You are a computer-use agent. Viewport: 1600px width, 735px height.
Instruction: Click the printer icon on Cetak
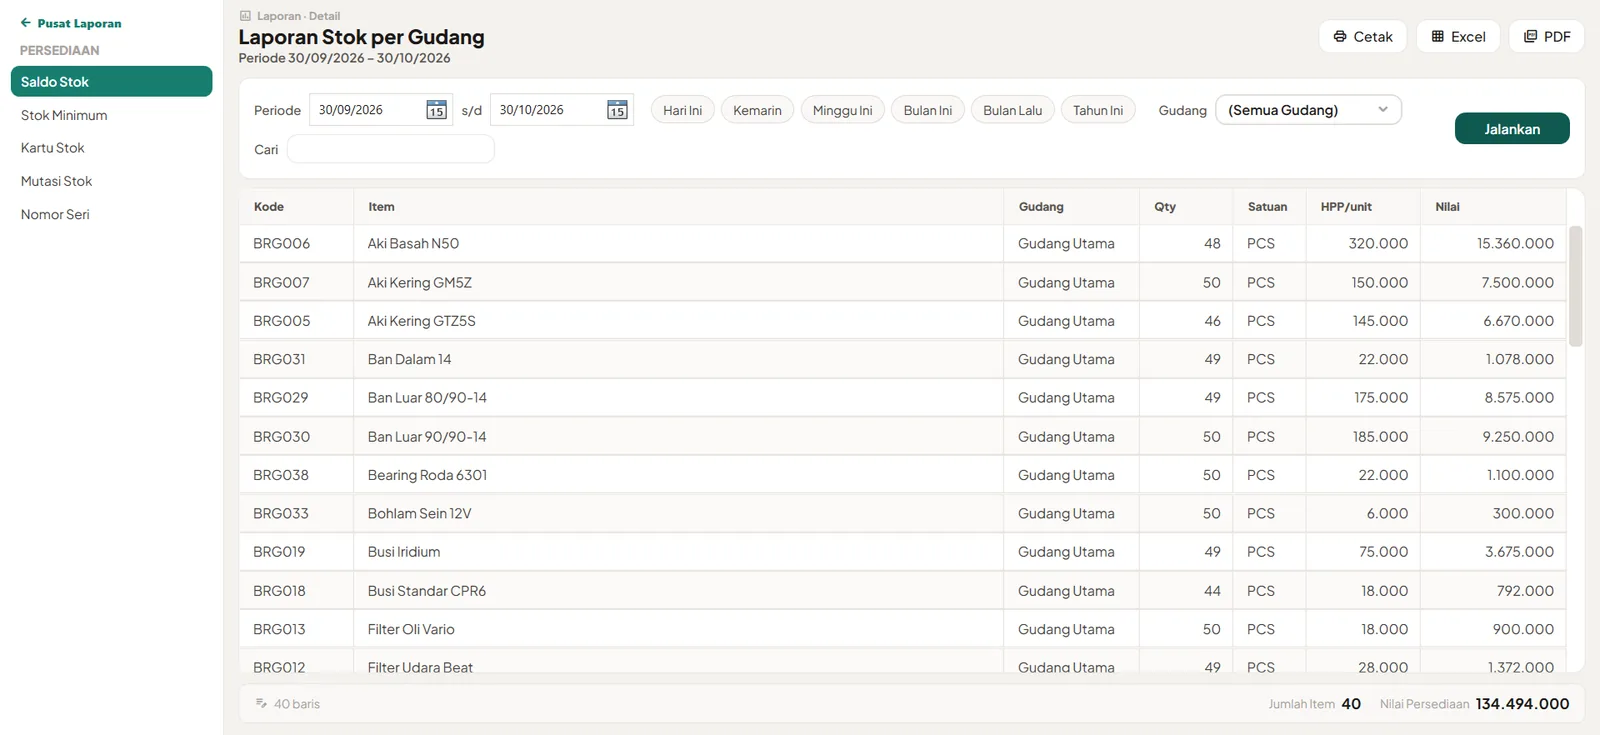1340,37
